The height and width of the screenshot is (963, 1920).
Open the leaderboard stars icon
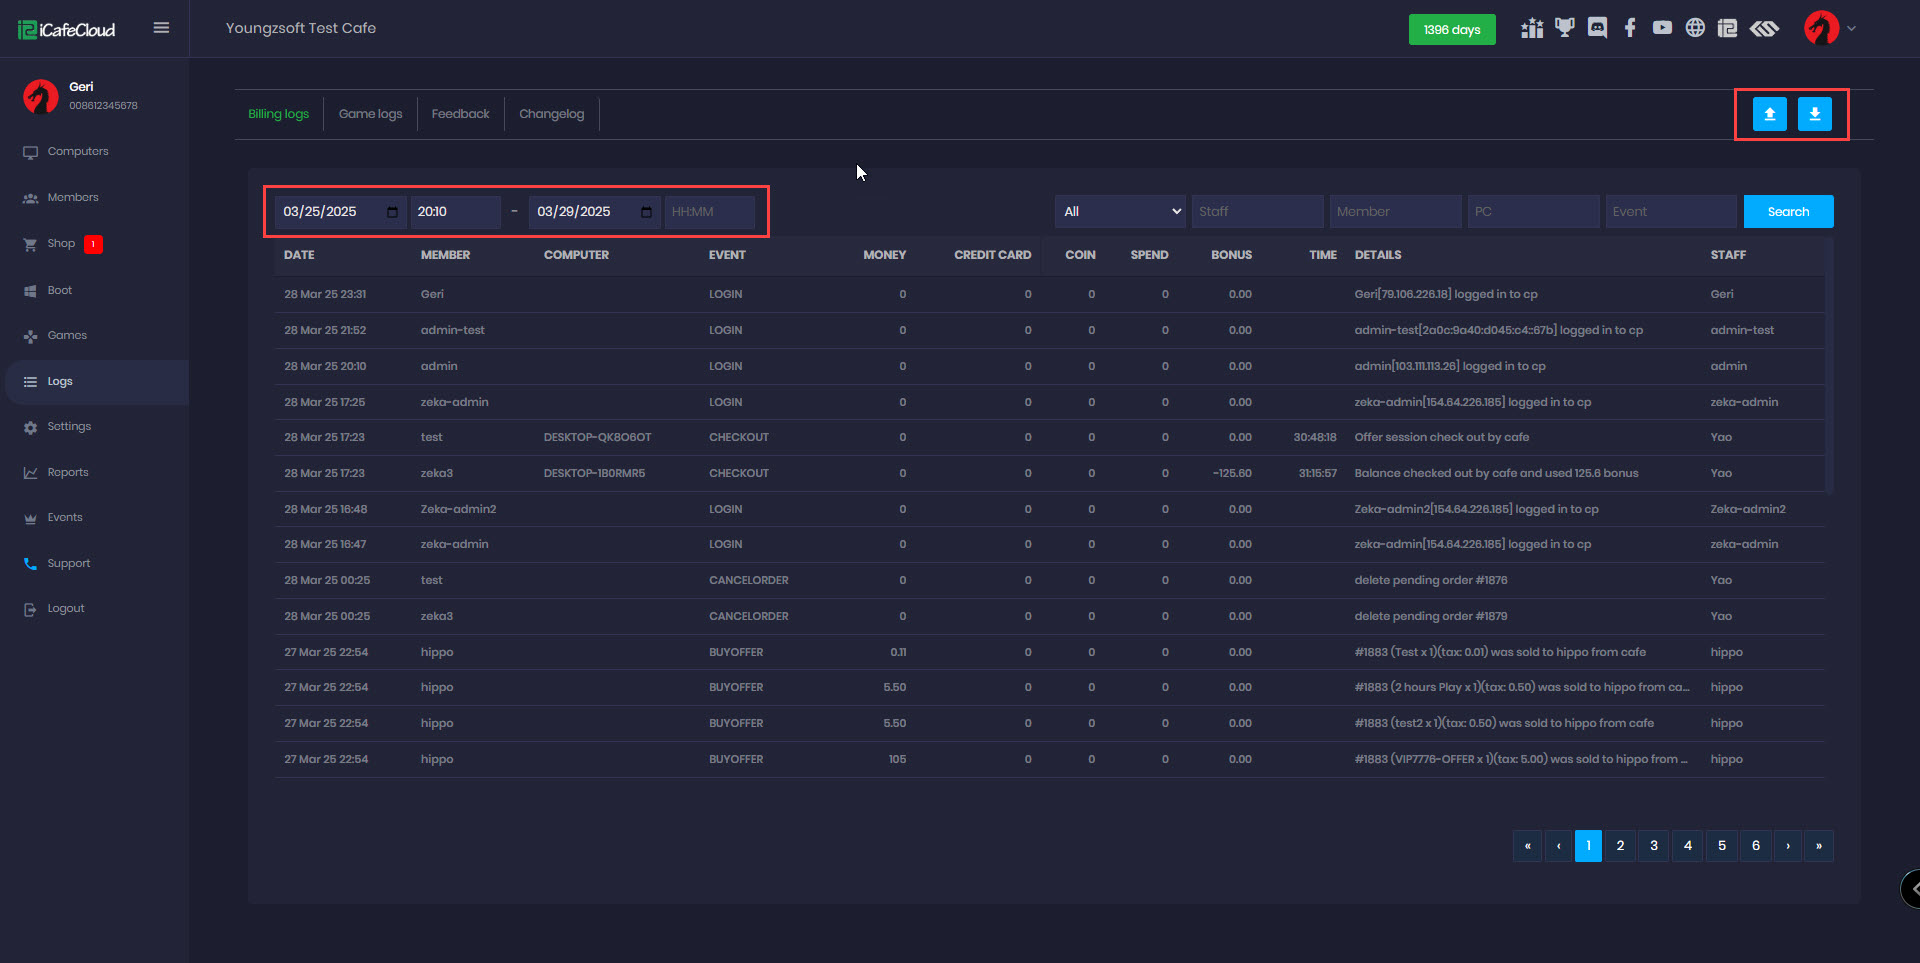click(1532, 28)
